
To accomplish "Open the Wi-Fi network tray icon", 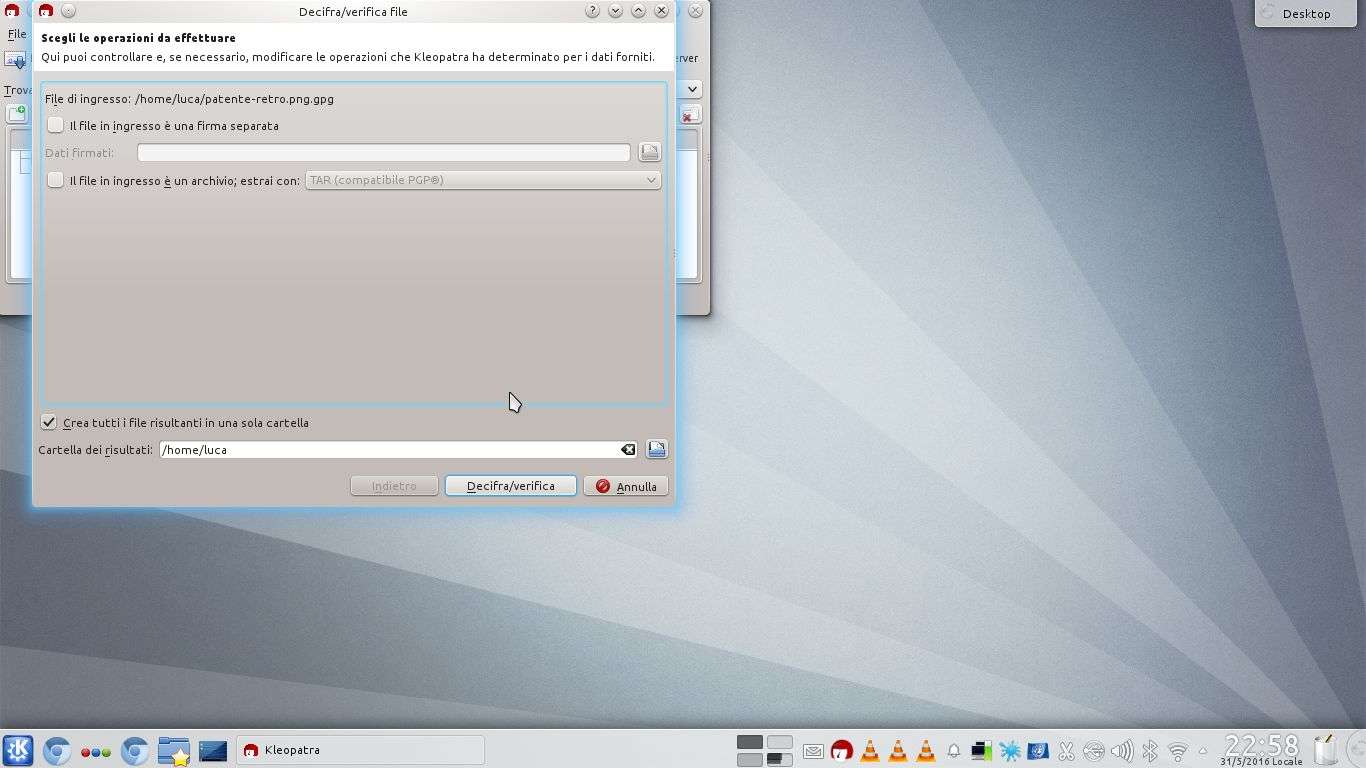I will pyautogui.click(x=1178, y=750).
